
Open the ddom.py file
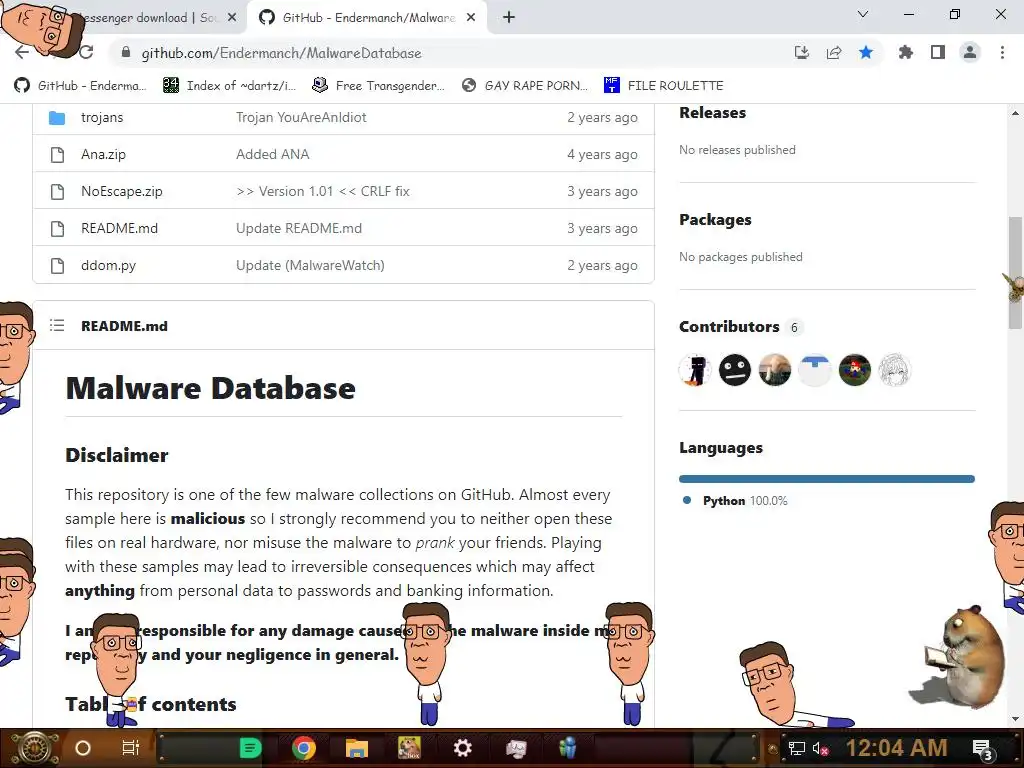click(x=108, y=265)
